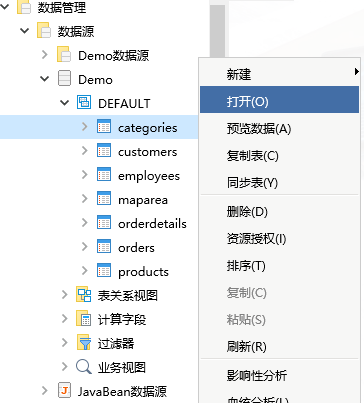364x403 pixels.
Task: Select the categories table label
Action: point(148,128)
